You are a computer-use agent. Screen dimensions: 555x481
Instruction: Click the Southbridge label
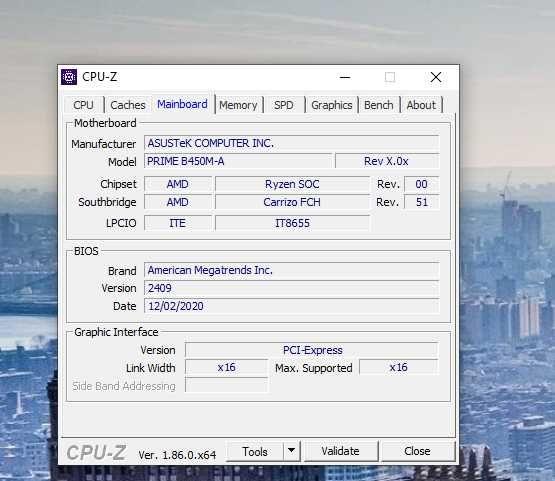point(107,202)
